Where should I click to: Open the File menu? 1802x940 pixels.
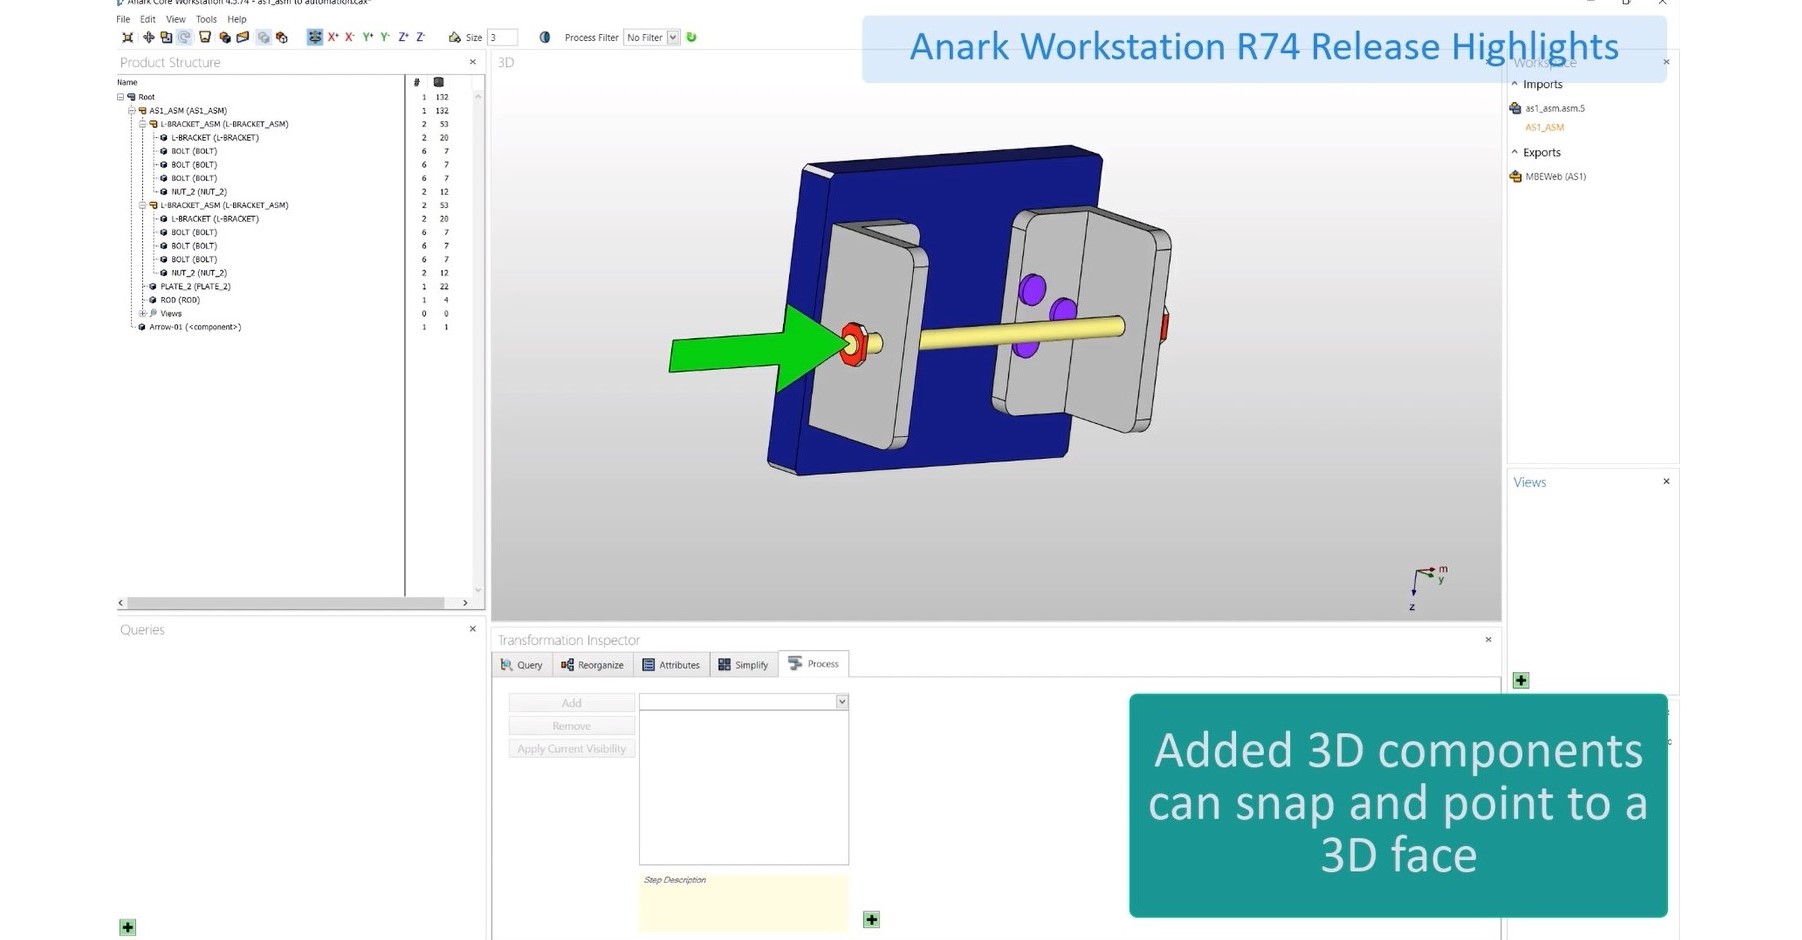[123, 19]
